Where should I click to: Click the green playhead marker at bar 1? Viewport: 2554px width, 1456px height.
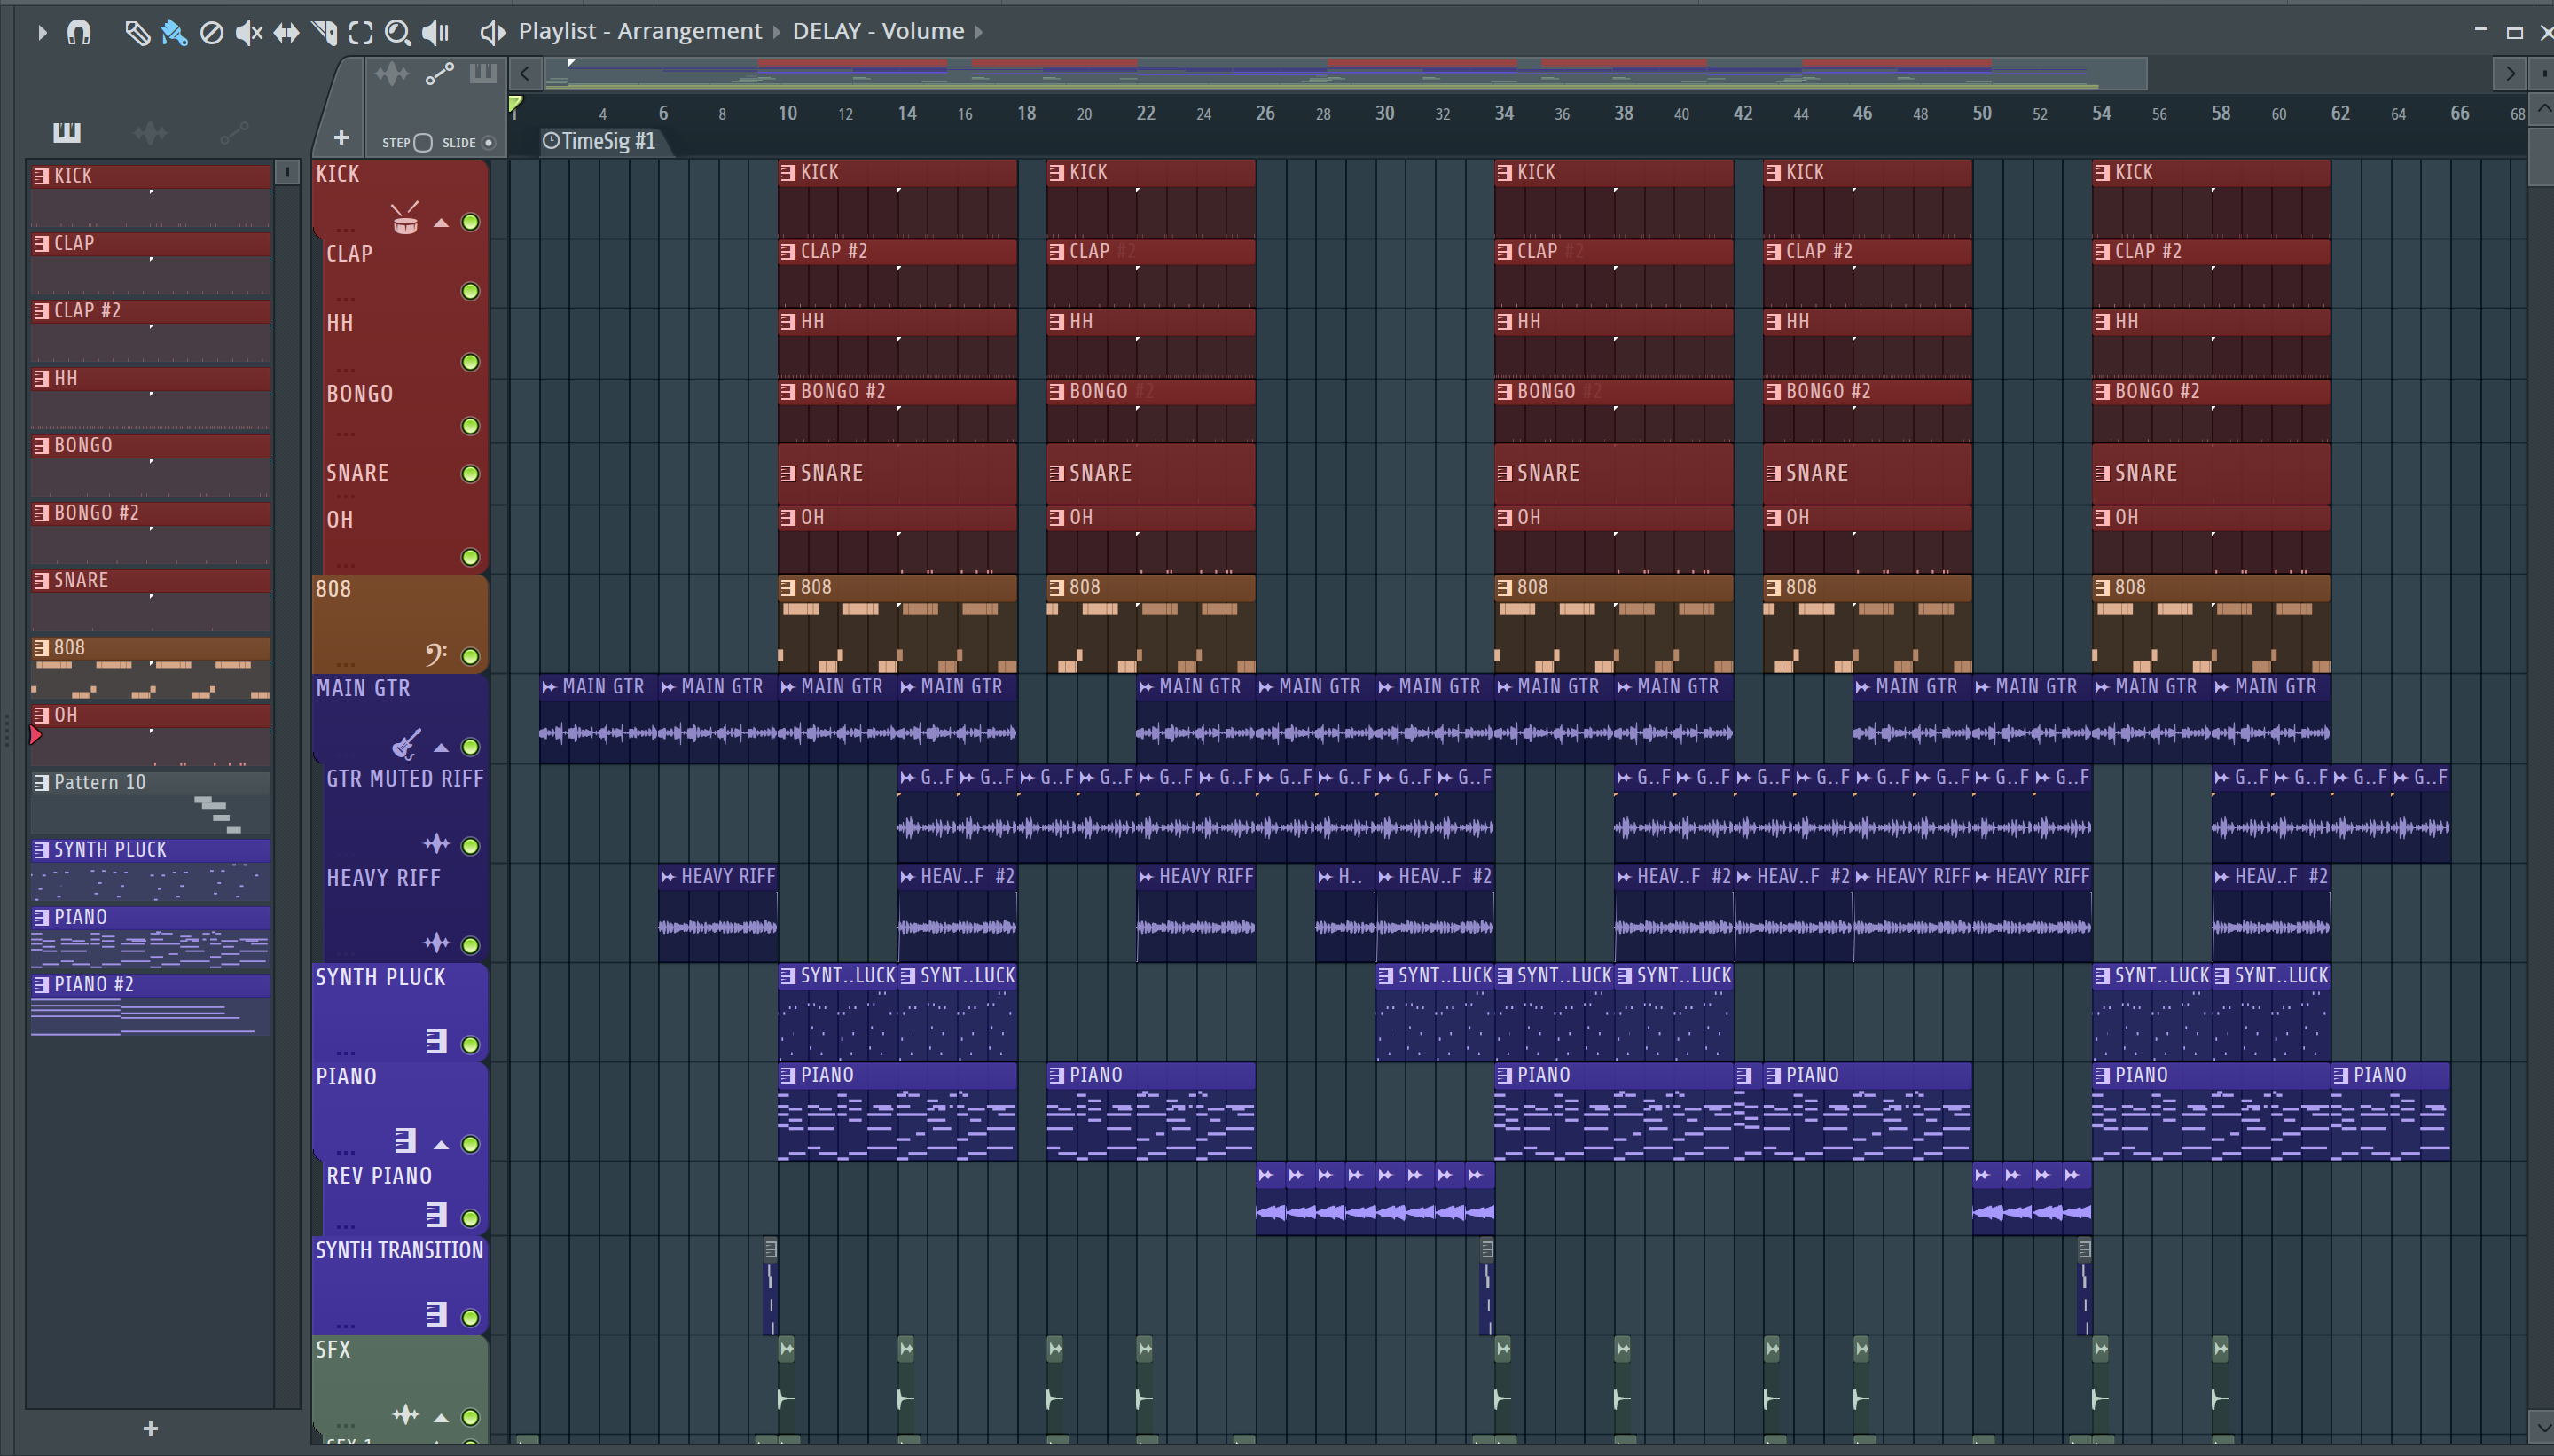pyautogui.click(x=515, y=104)
